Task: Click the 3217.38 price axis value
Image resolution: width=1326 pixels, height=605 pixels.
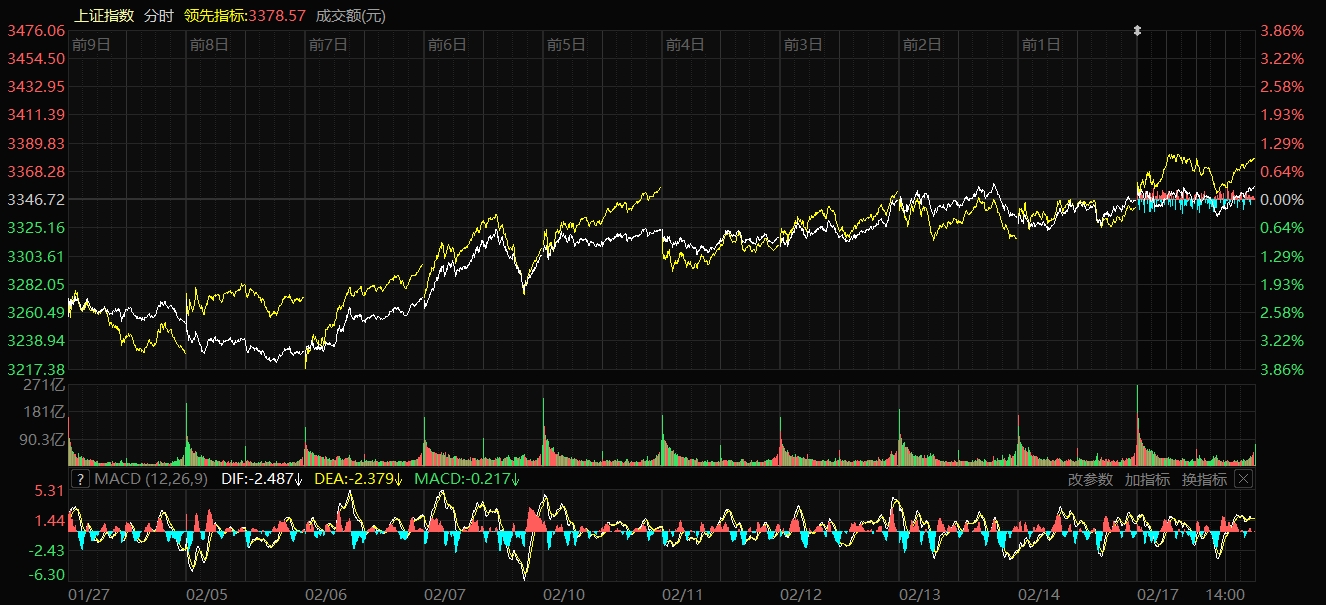Action: pyautogui.click(x=36, y=369)
